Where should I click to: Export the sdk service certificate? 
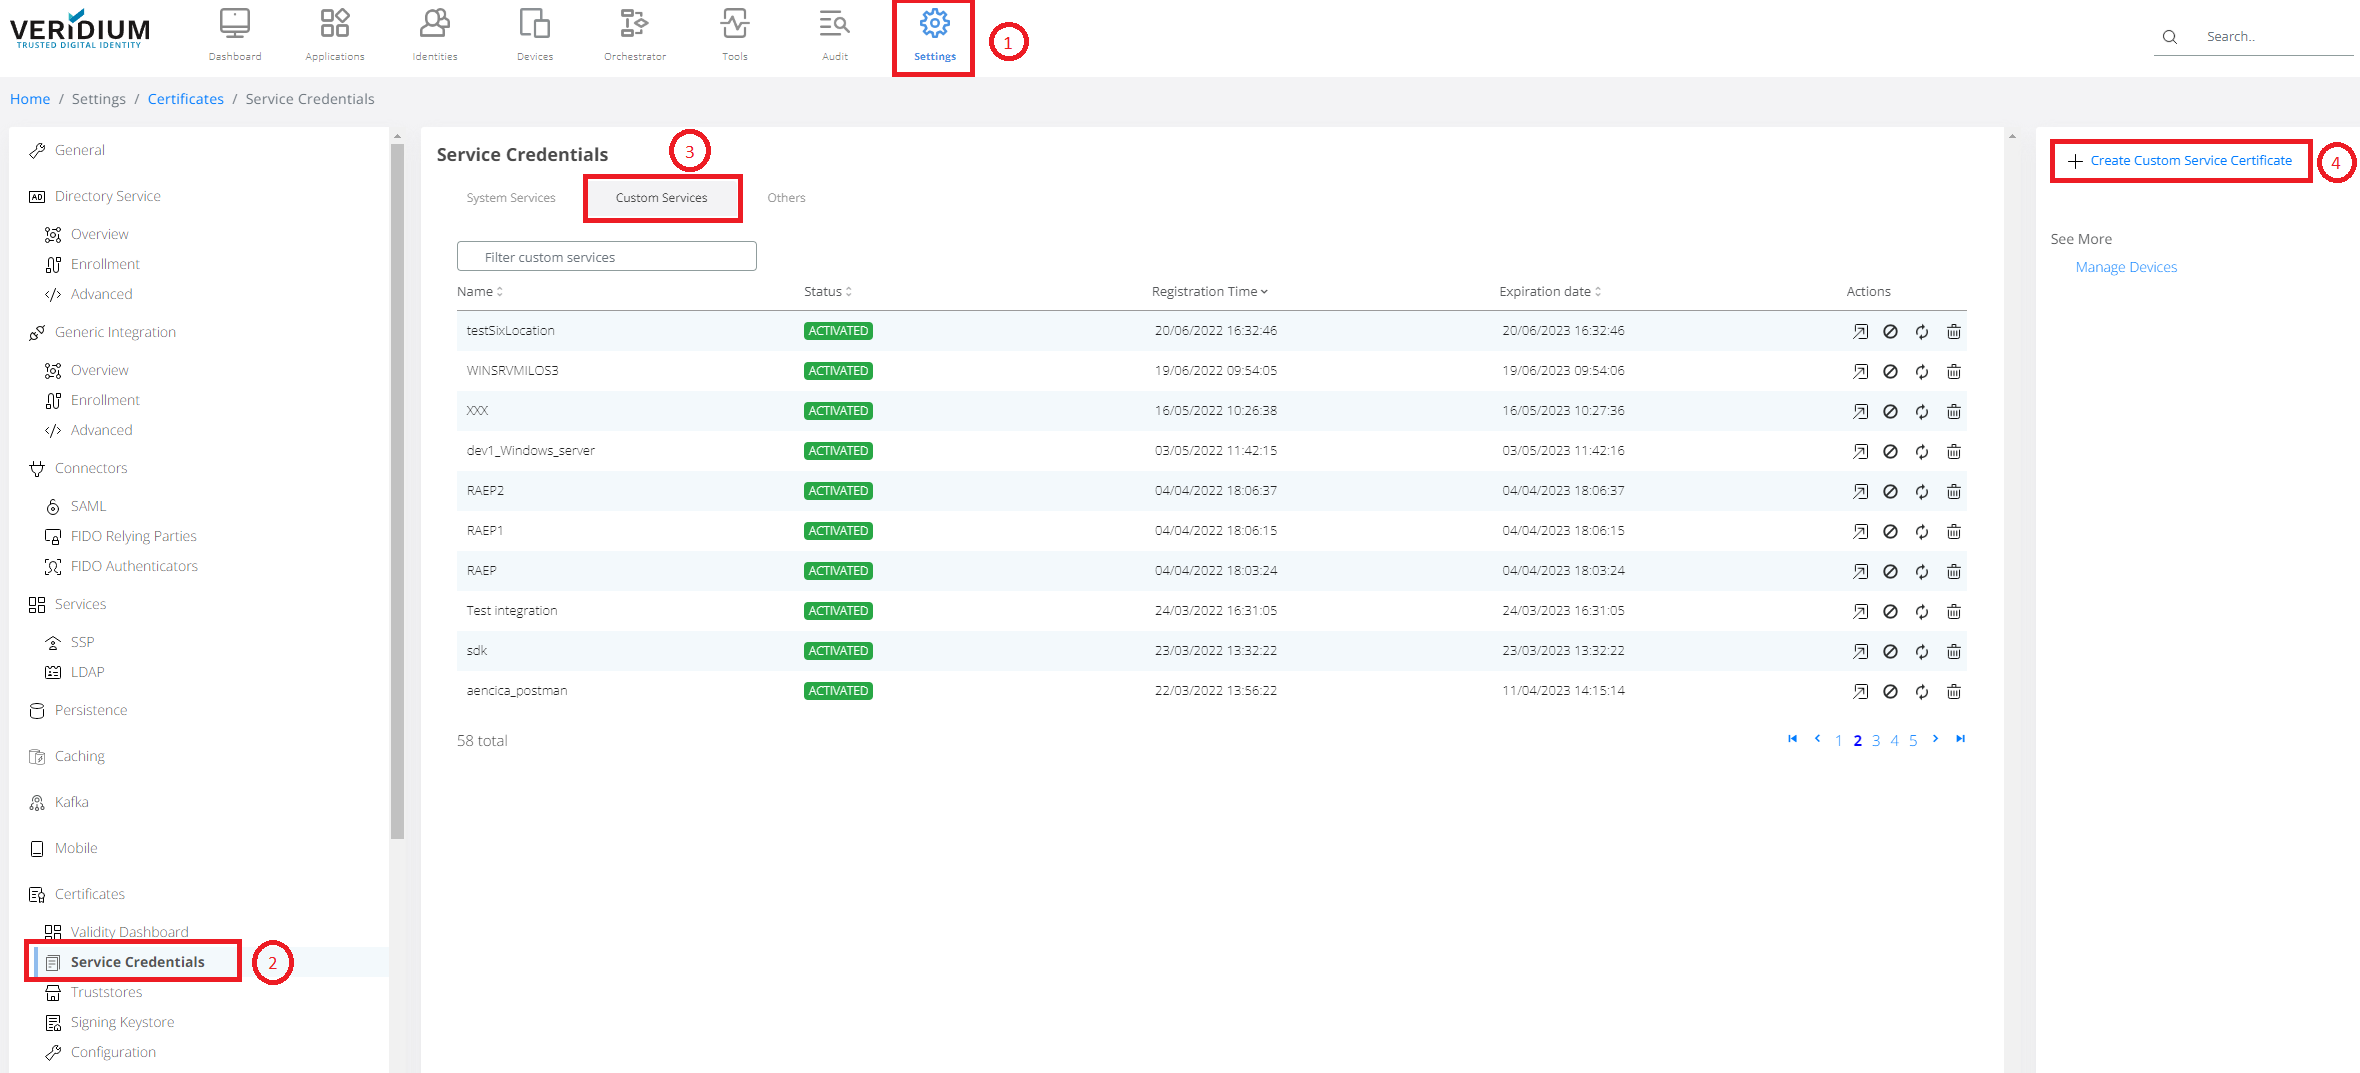(x=1859, y=652)
